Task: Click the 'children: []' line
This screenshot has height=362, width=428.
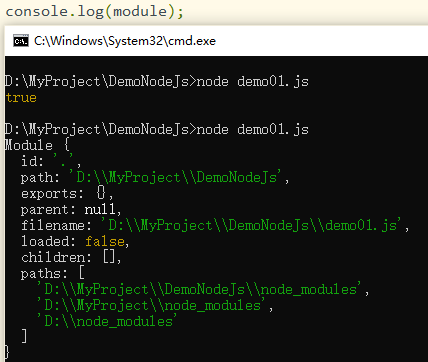Action: (x=71, y=257)
